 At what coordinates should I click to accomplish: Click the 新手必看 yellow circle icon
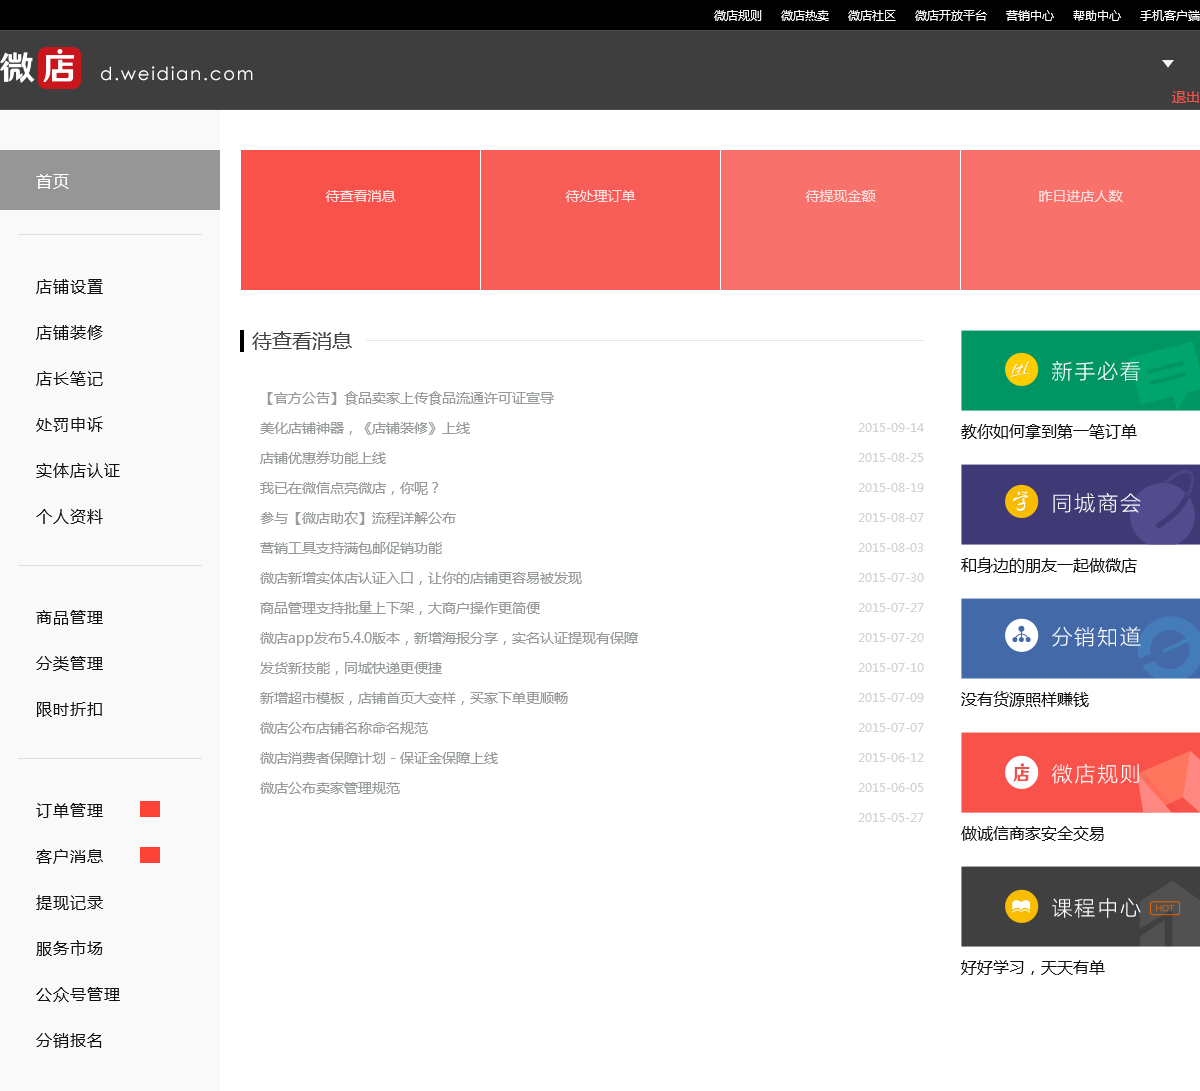click(x=1021, y=370)
